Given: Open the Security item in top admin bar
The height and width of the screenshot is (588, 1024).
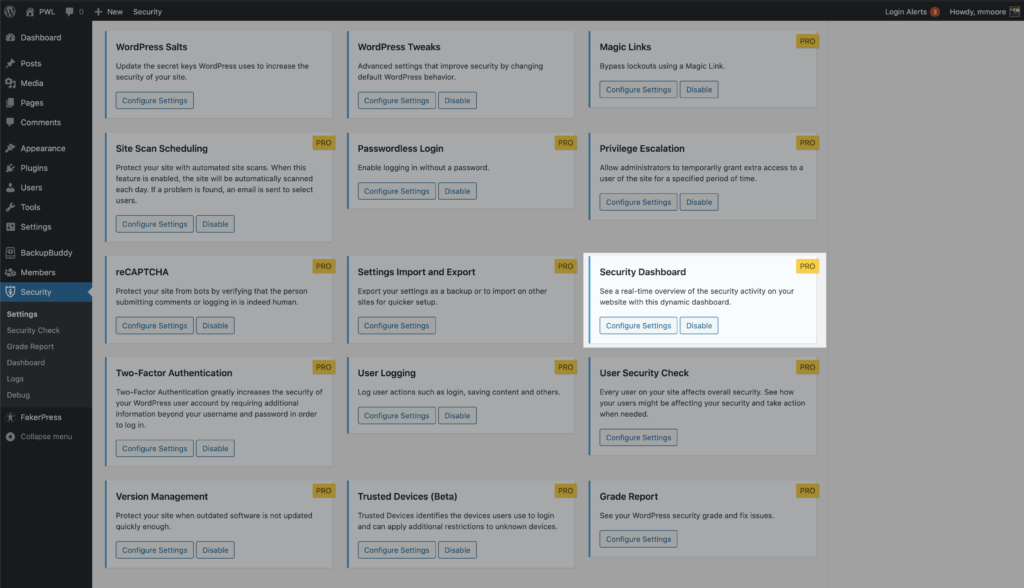Looking at the screenshot, I should (x=148, y=12).
